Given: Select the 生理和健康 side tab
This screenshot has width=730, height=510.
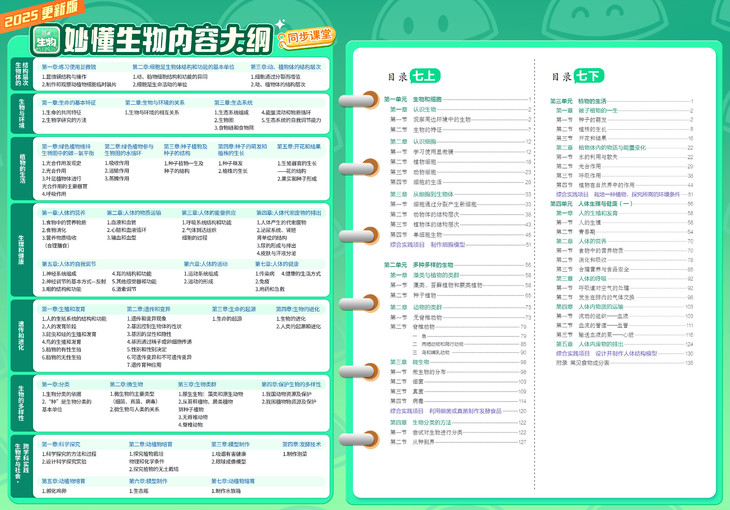Looking at the screenshot, I should pos(21,250).
